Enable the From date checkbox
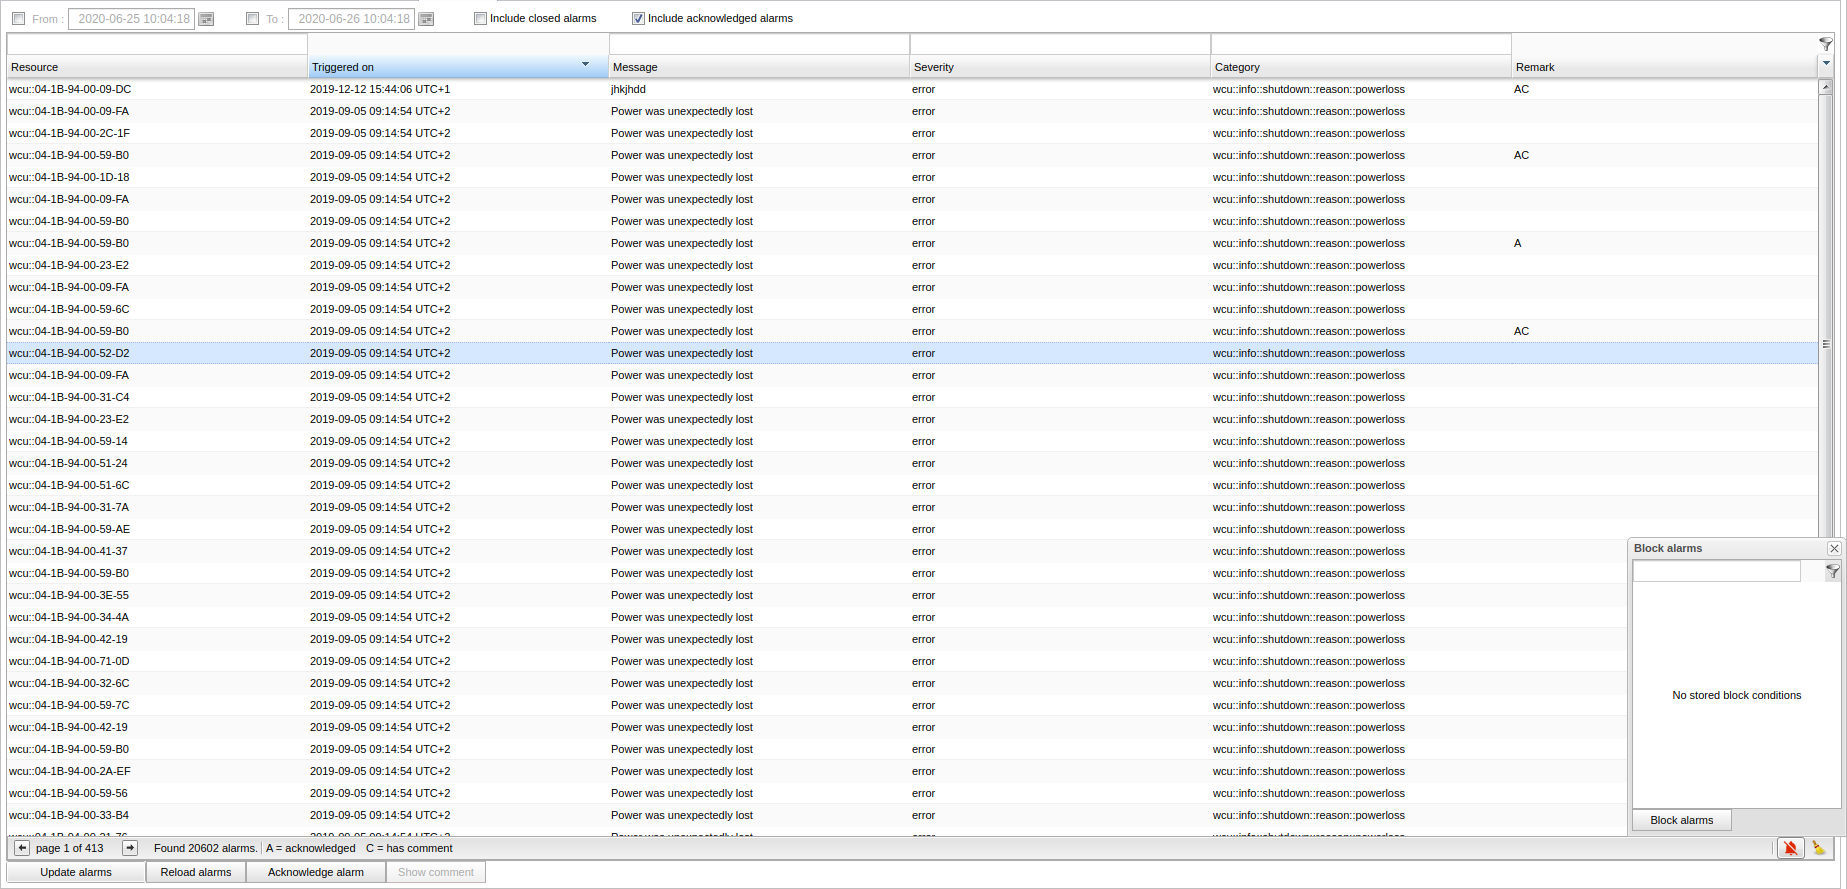 point(19,19)
